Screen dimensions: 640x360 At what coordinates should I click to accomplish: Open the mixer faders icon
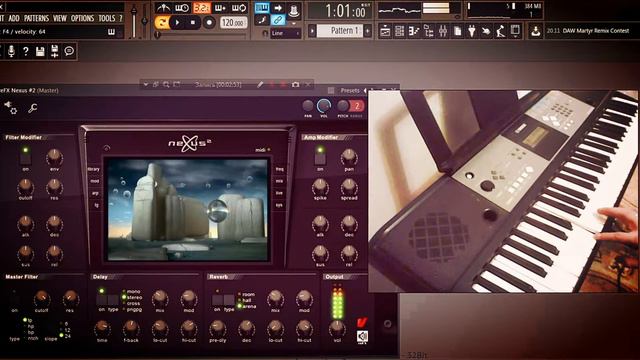(x=443, y=31)
